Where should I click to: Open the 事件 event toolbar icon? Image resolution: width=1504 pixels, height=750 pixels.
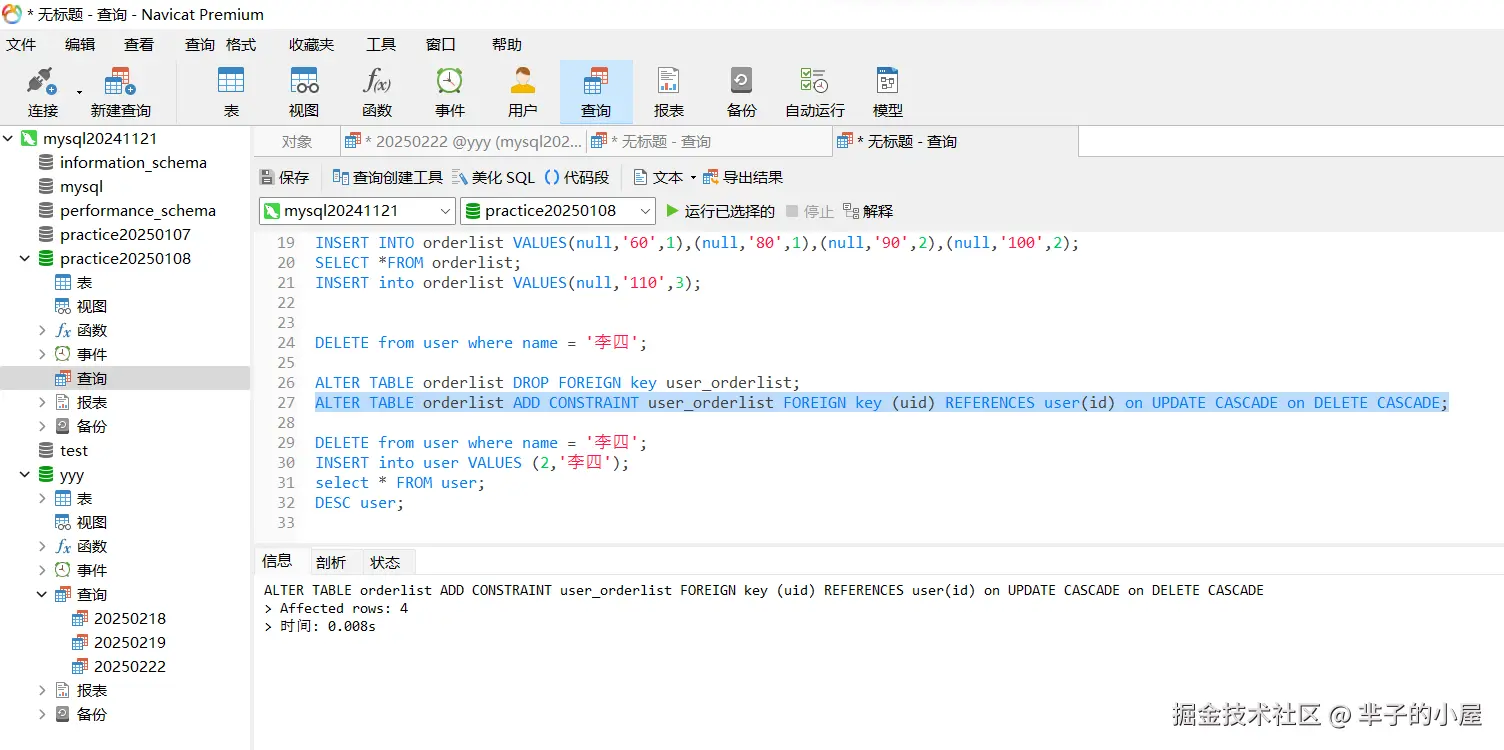450,92
